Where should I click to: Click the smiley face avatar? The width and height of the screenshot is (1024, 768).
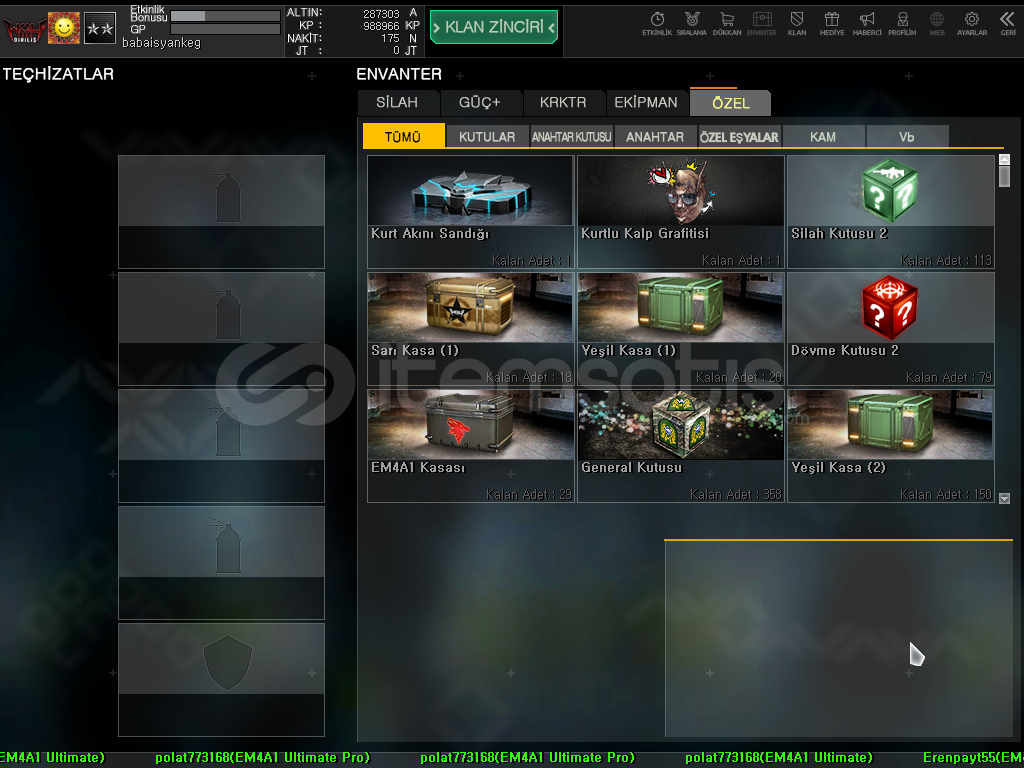[64, 27]
